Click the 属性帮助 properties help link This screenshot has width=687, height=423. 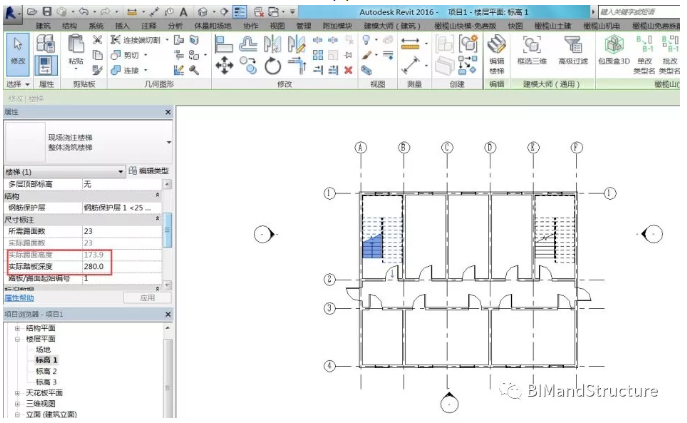coord(19,298)
